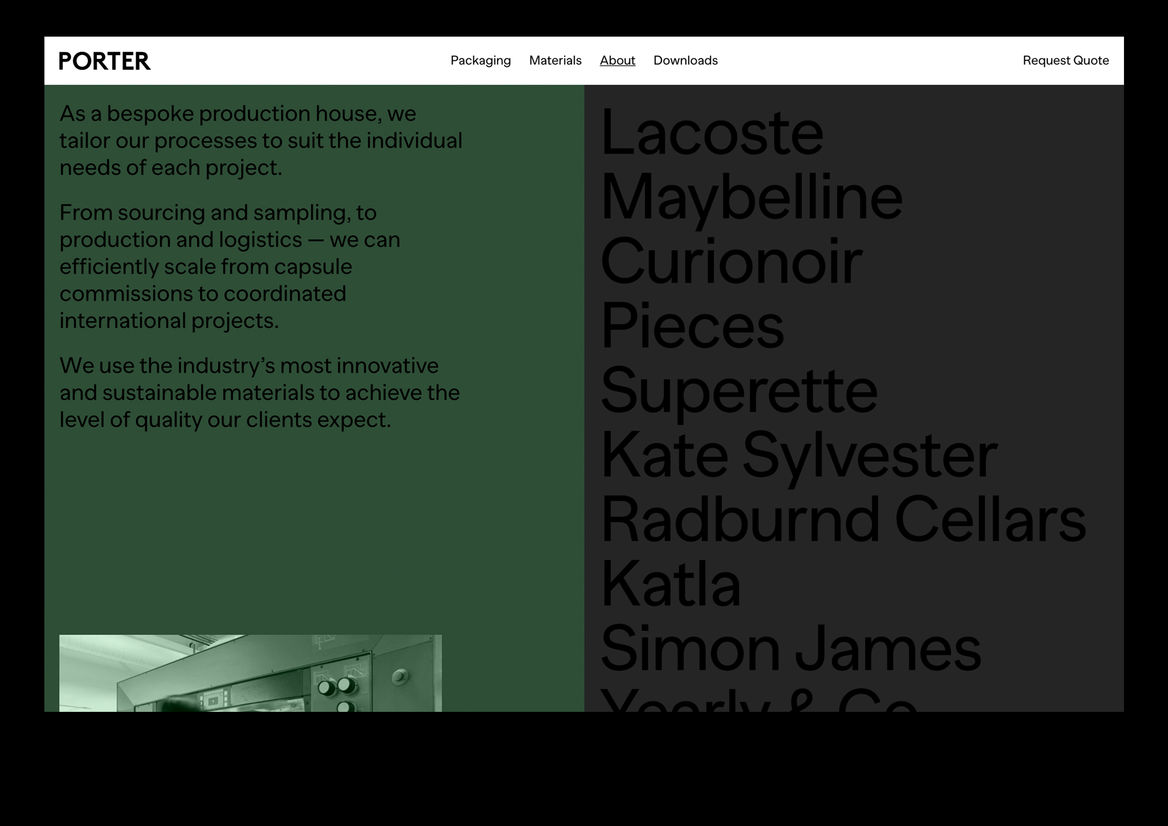Open the Curionoir client entry
The height and width of the screenshot is (826, 1168).
coord(730,262)
